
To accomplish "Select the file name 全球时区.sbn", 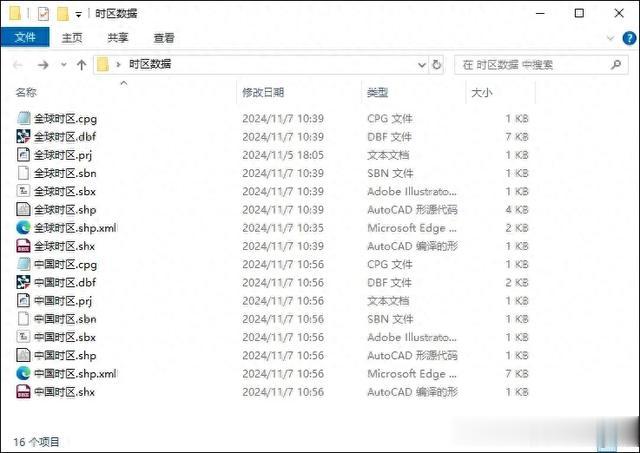I will coord(65,173).
